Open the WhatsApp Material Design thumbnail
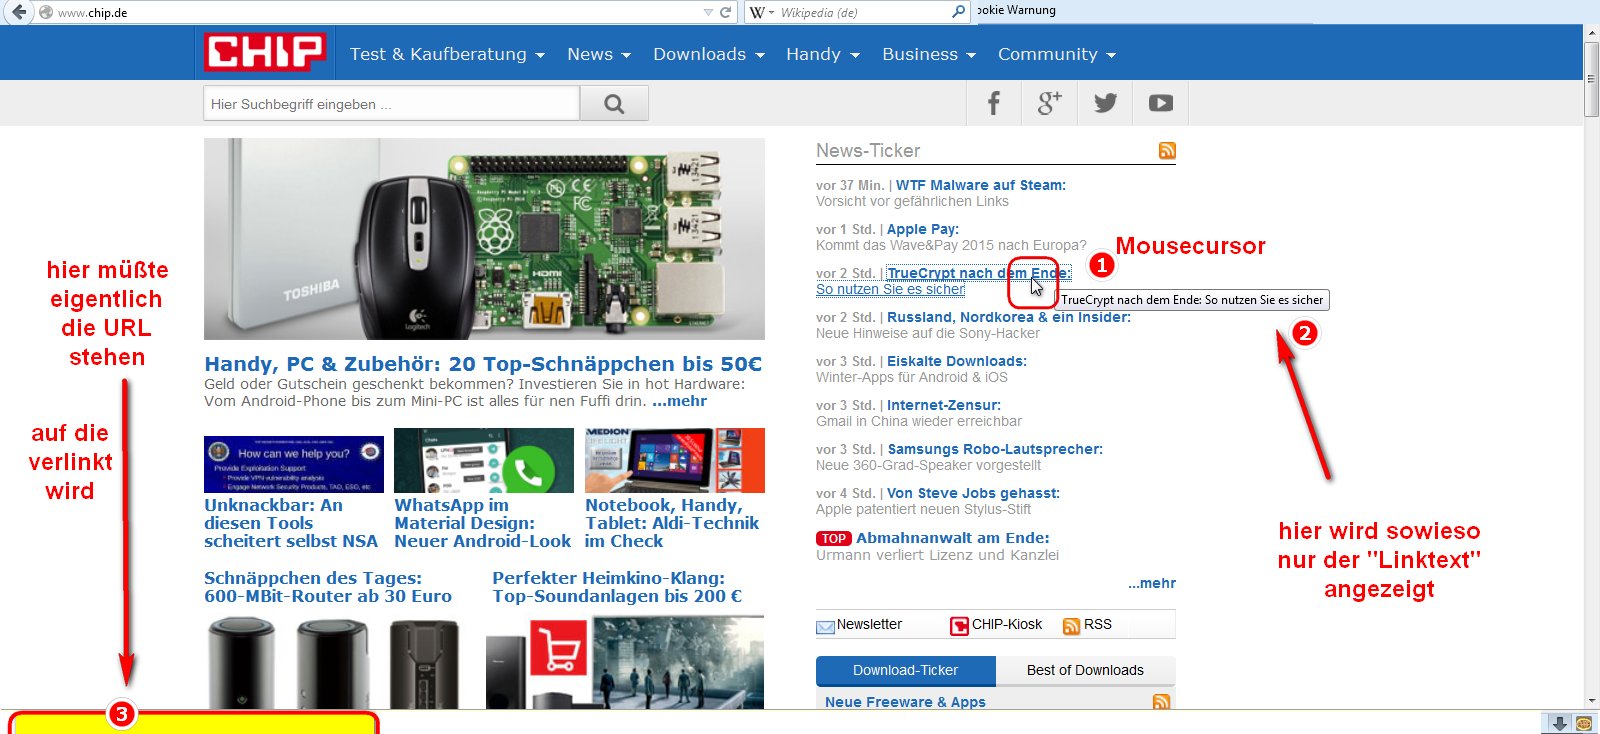This screenshot has height=734, width=1600. point(484,460)
